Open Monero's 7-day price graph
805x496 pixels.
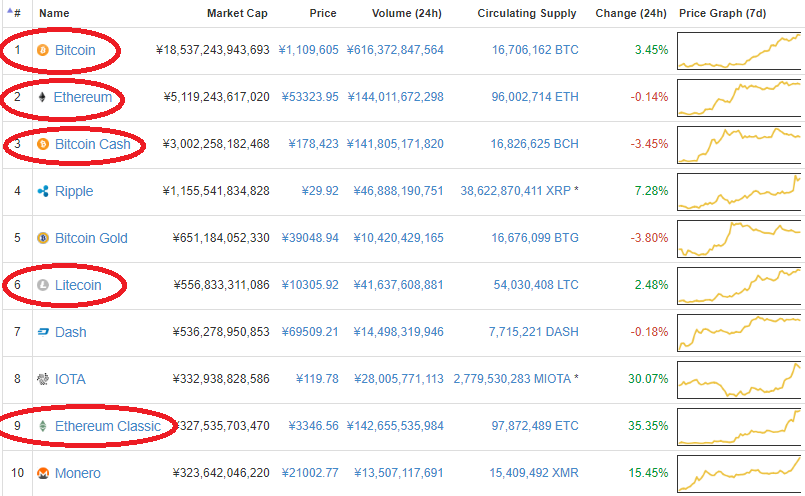(739, 473)
